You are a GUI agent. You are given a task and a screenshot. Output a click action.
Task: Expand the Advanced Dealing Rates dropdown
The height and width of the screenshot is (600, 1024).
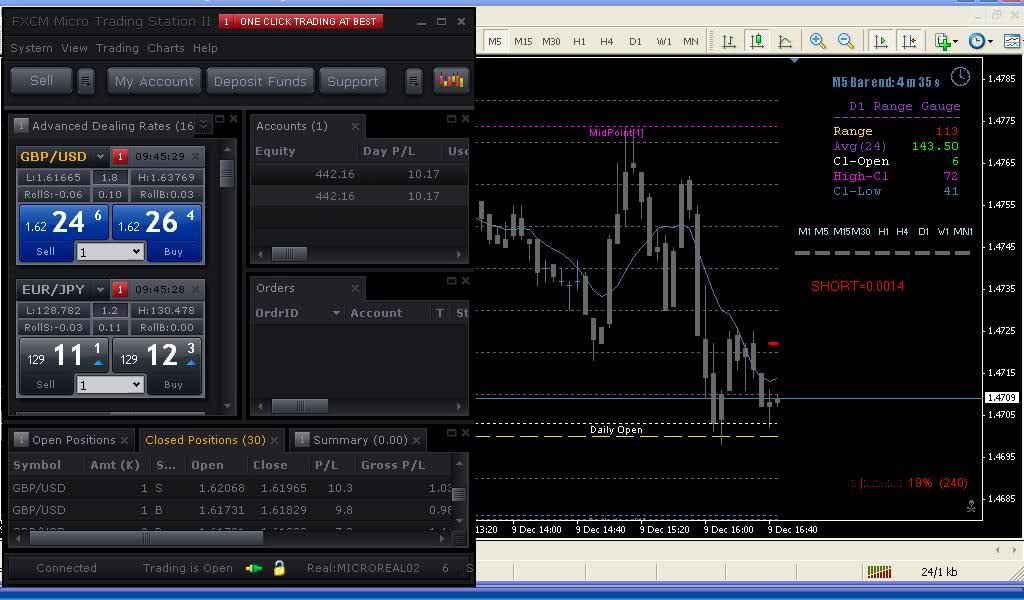click(x=204, y=125)
